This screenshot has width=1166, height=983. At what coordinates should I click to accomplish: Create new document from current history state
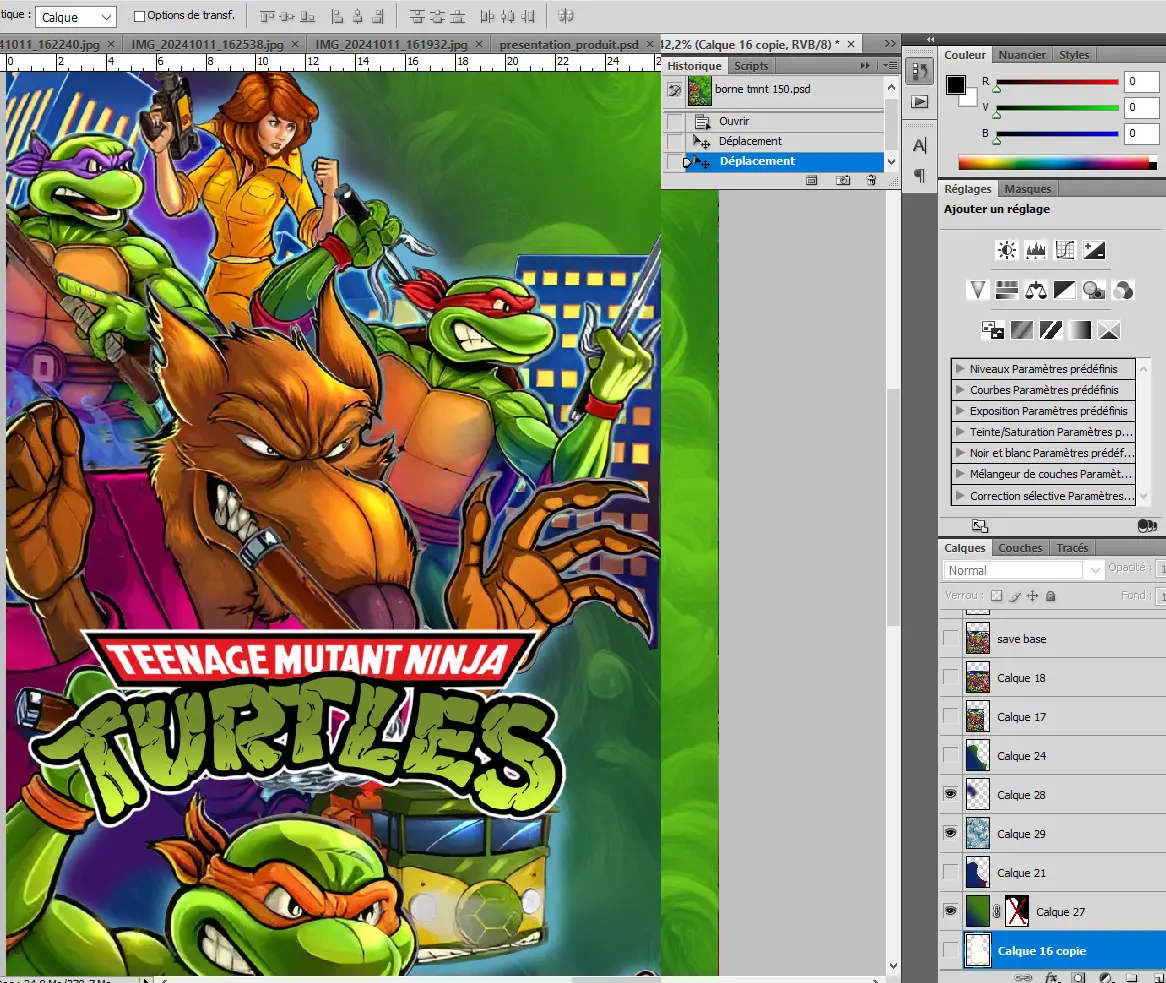coord(812,181)
